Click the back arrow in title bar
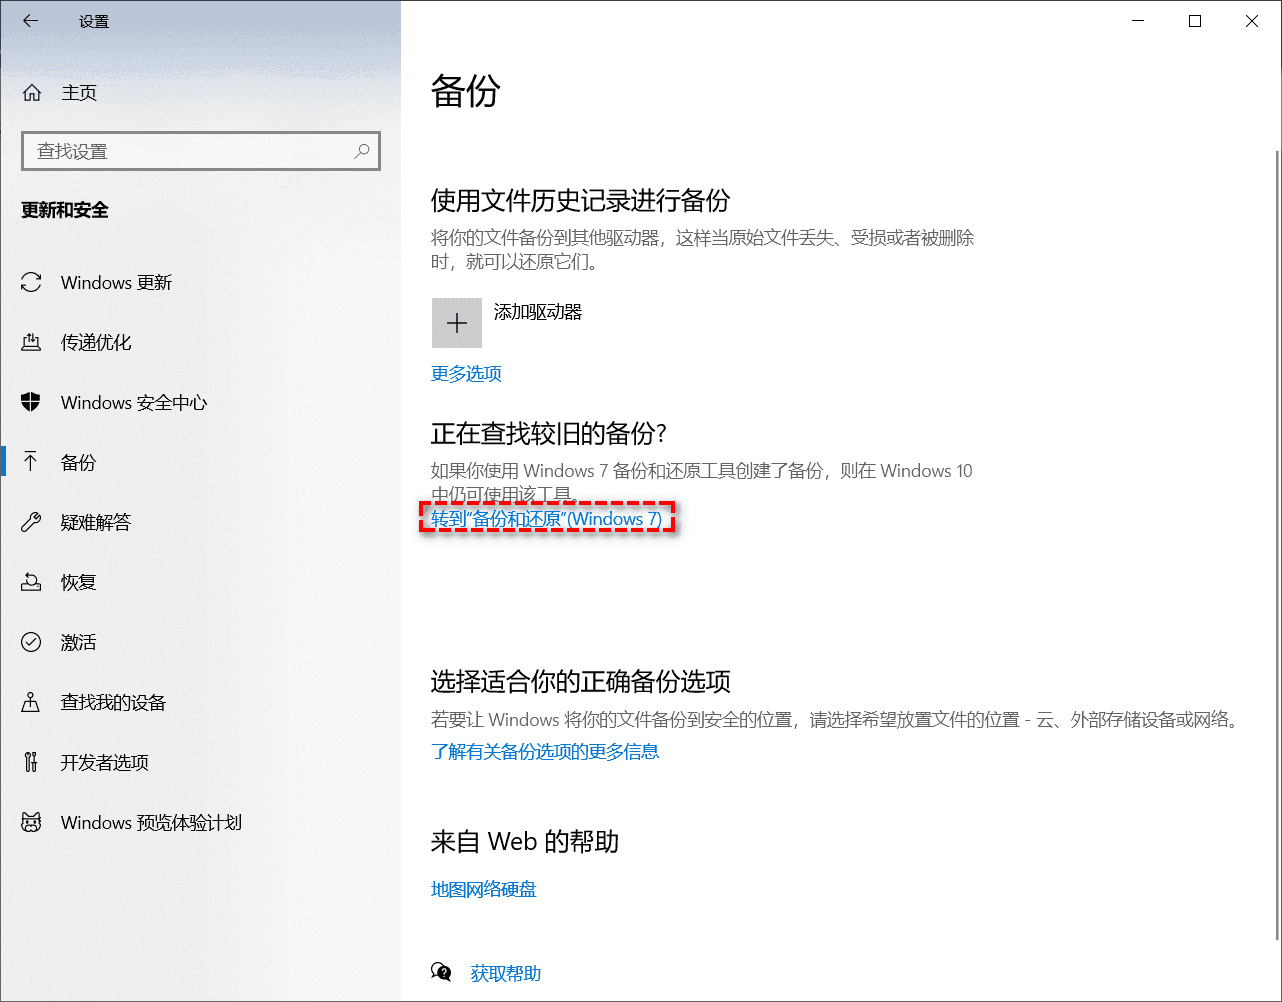1282x1002 pixels. [x=30, y=21]
